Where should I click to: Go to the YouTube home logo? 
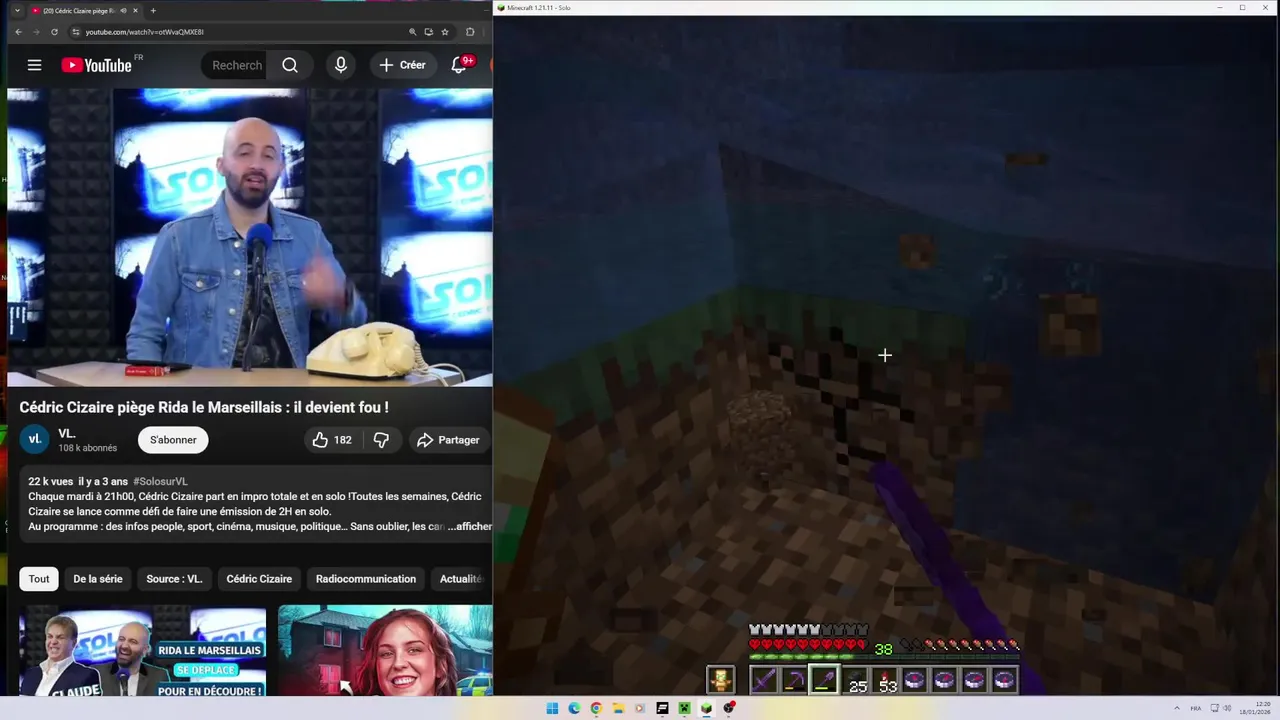pyautogui.click(x=97, y=65)
